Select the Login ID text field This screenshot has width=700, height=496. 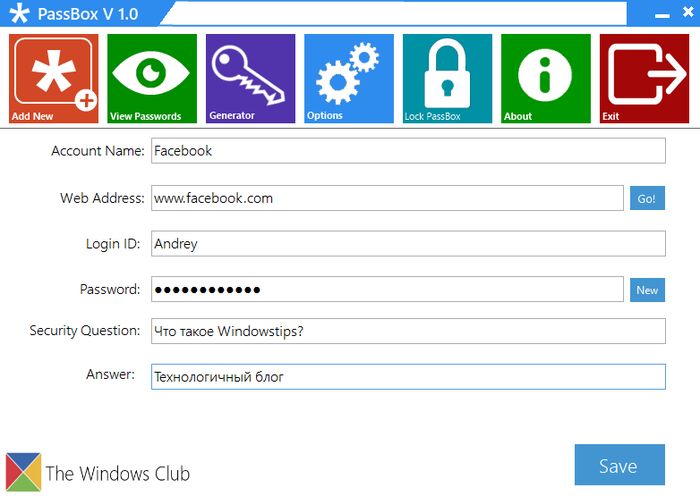tap(407, 244)
